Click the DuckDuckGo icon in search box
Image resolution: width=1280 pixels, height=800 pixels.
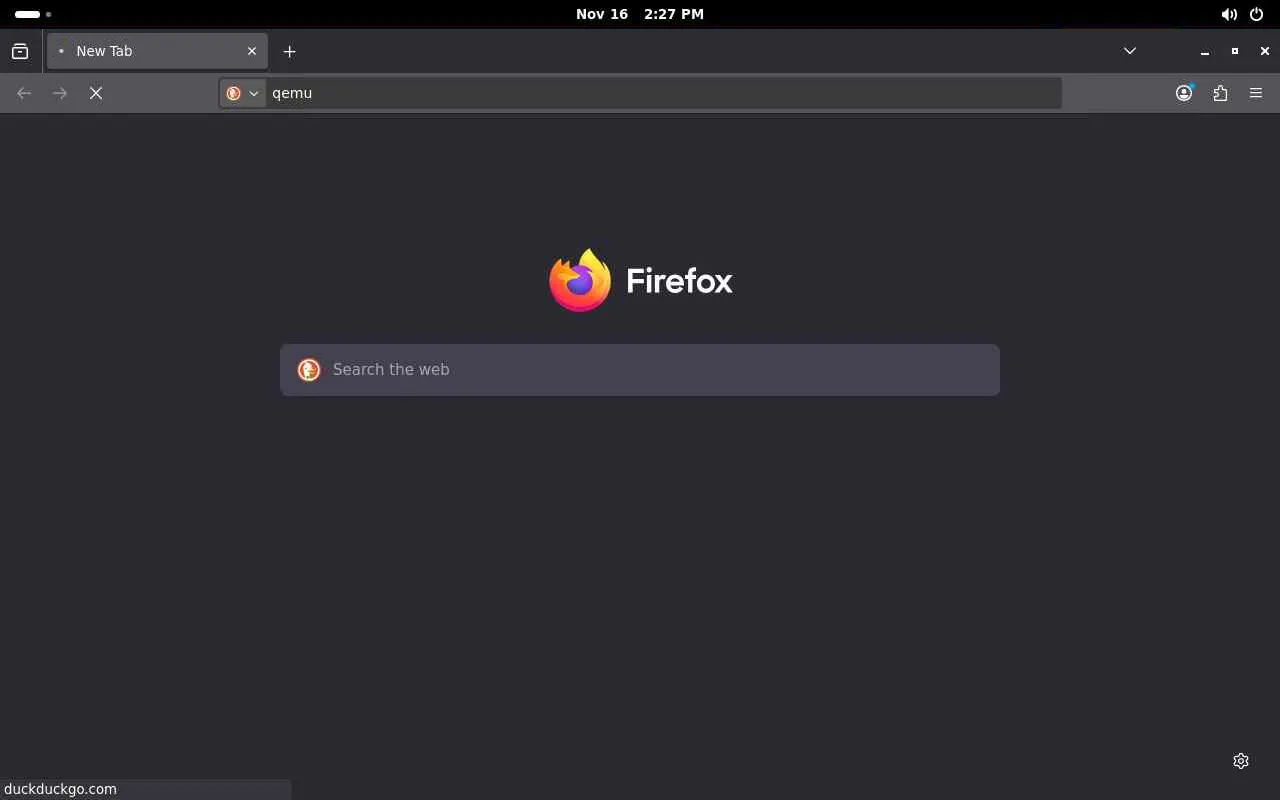point(309,370)
